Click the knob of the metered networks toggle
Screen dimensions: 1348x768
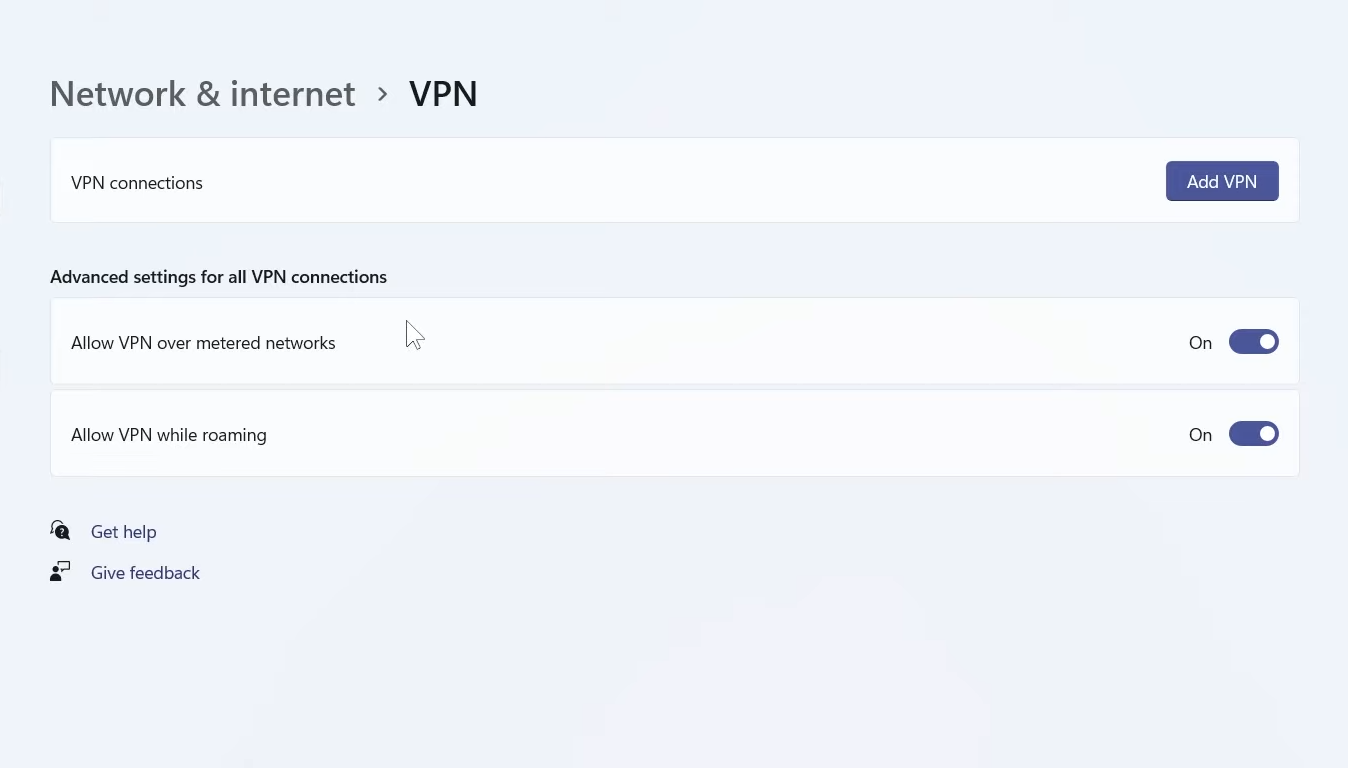[1267, 342]
